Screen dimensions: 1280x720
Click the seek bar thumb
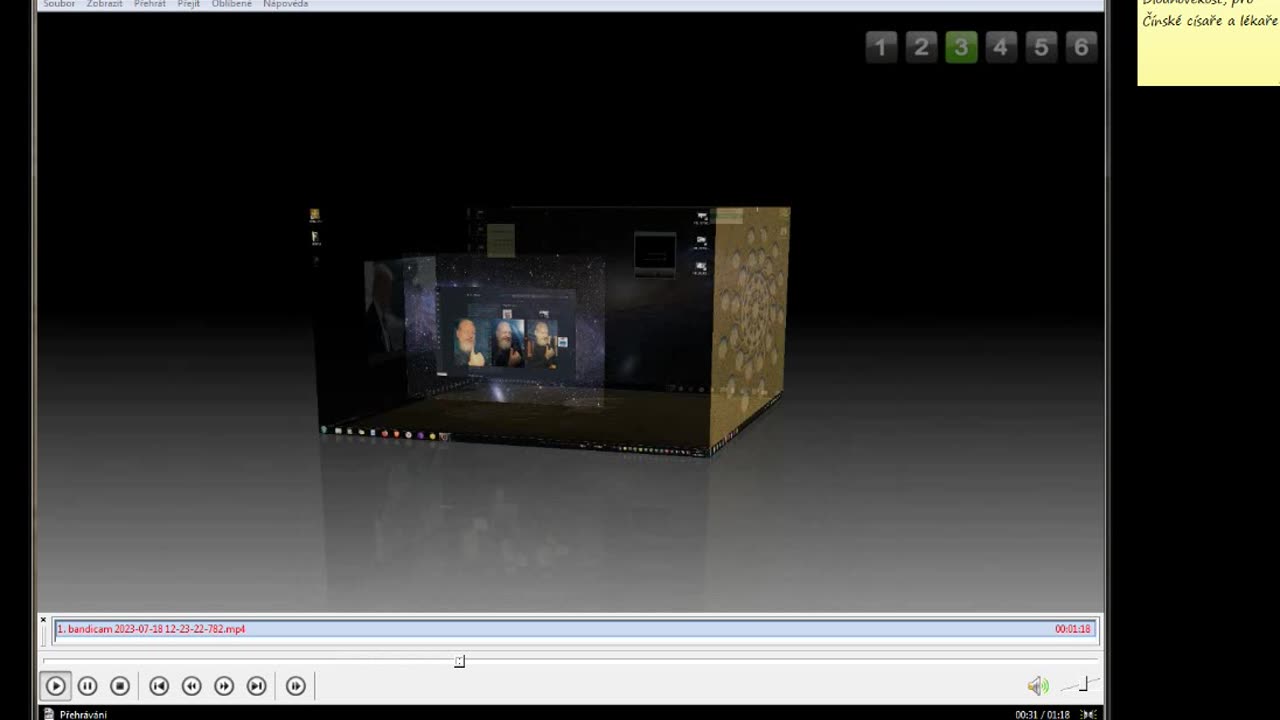(460, 661)
